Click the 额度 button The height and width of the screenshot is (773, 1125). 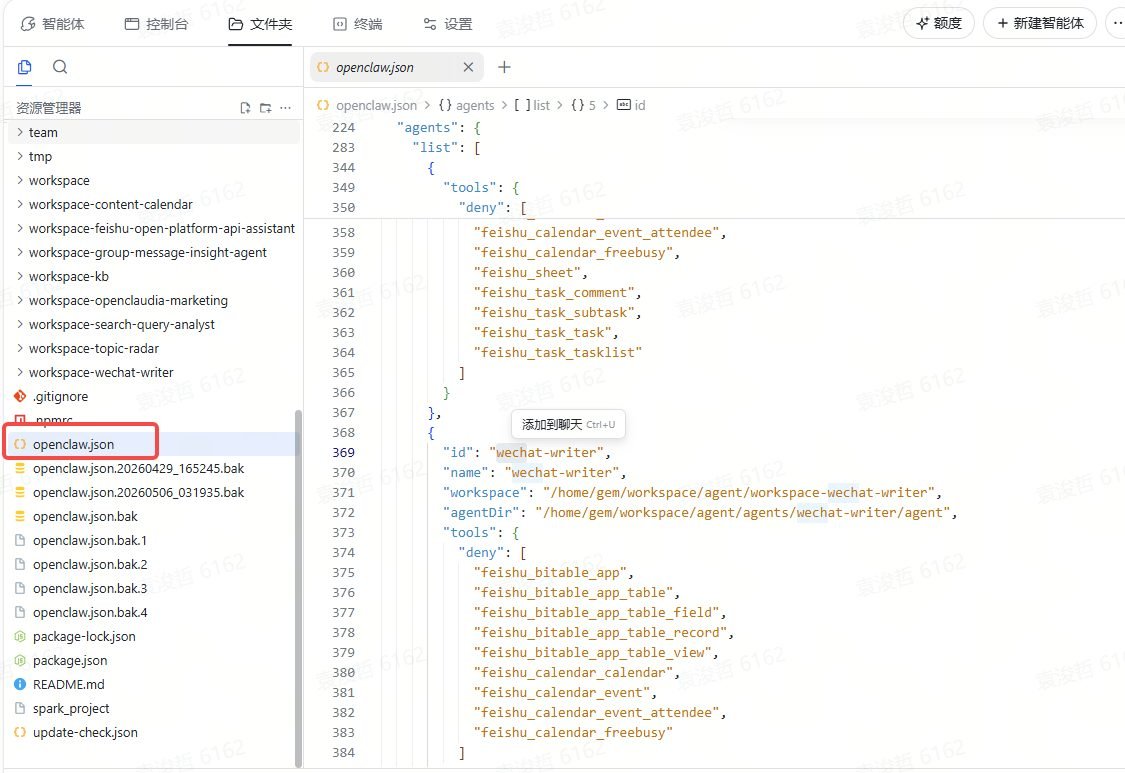(938, 23)
